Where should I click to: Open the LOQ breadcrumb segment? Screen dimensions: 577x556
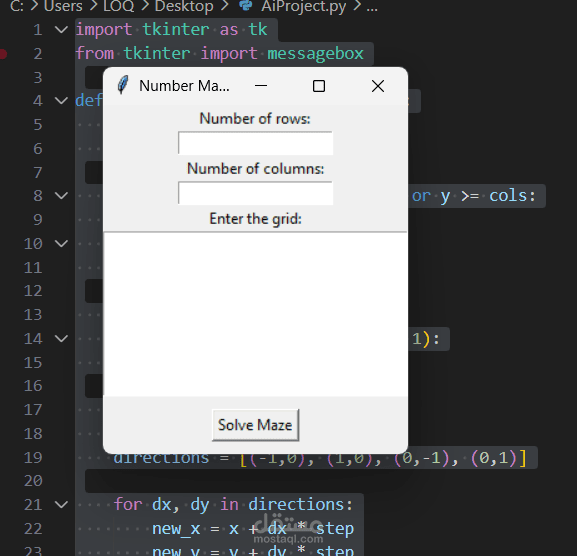118,6
